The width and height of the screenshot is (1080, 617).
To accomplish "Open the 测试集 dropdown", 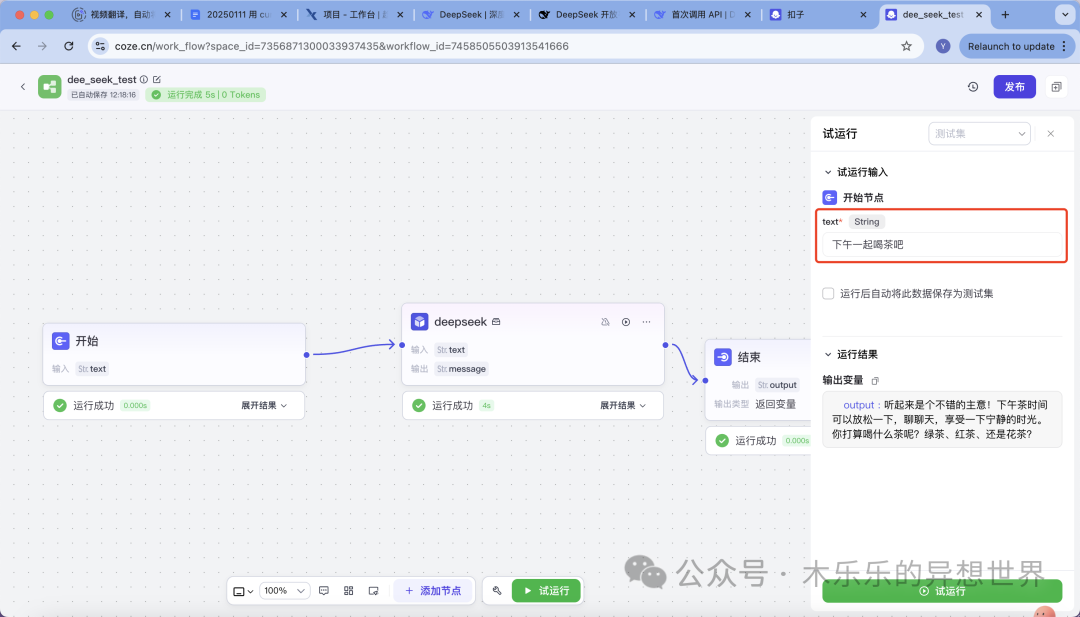I will tap(979, 134).
